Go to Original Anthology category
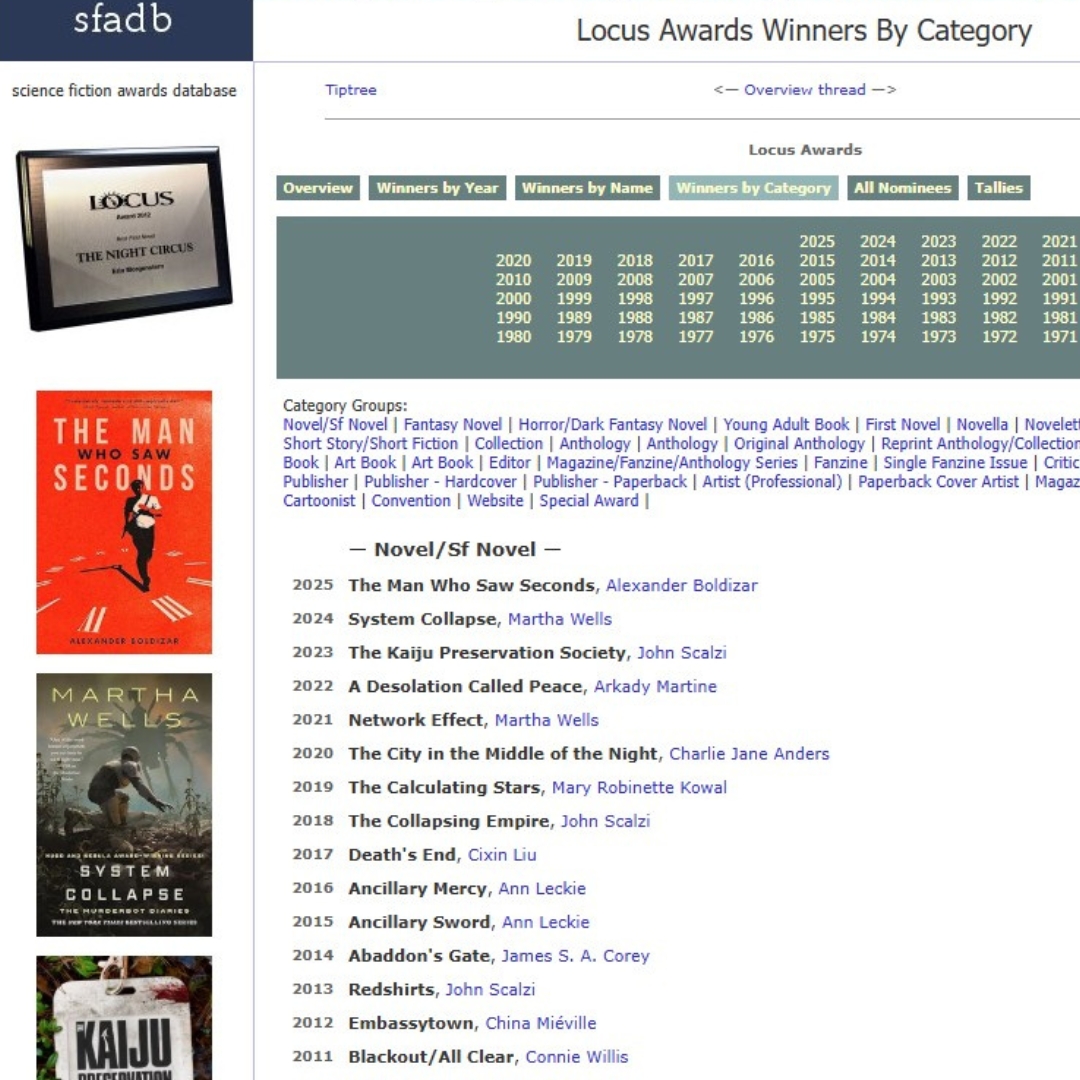Screen dimensions: 1080x1080 pyautogui.click(x=799, y=444)
